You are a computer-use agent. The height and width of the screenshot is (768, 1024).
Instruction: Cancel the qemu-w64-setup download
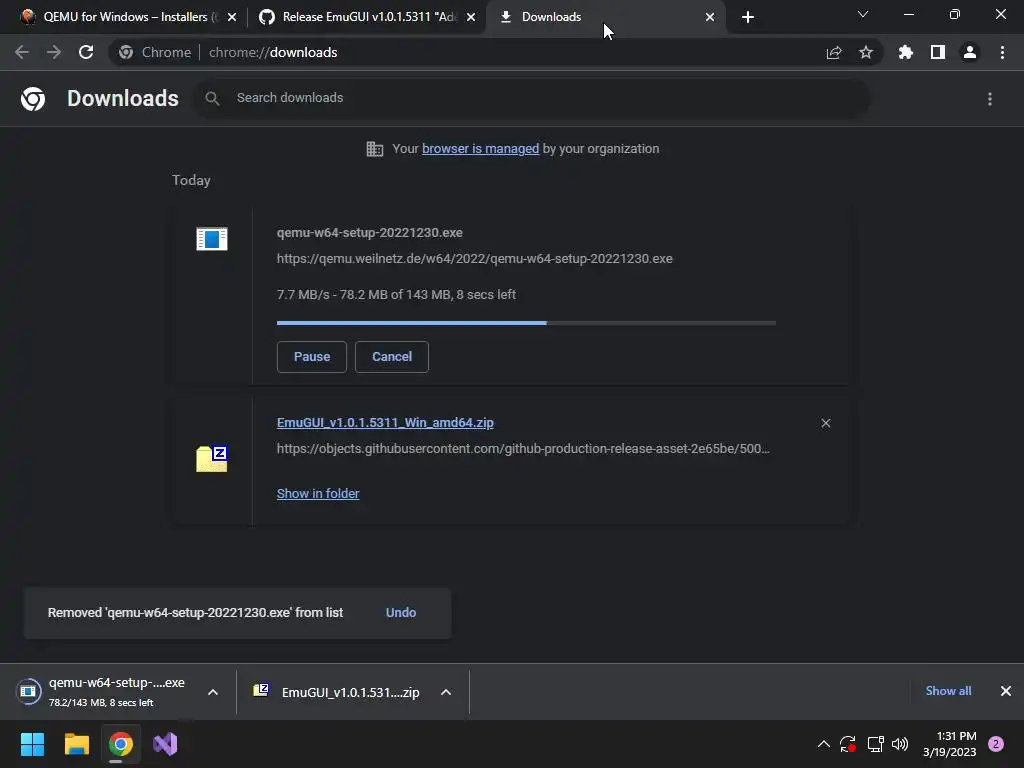[x=392, y=357]
